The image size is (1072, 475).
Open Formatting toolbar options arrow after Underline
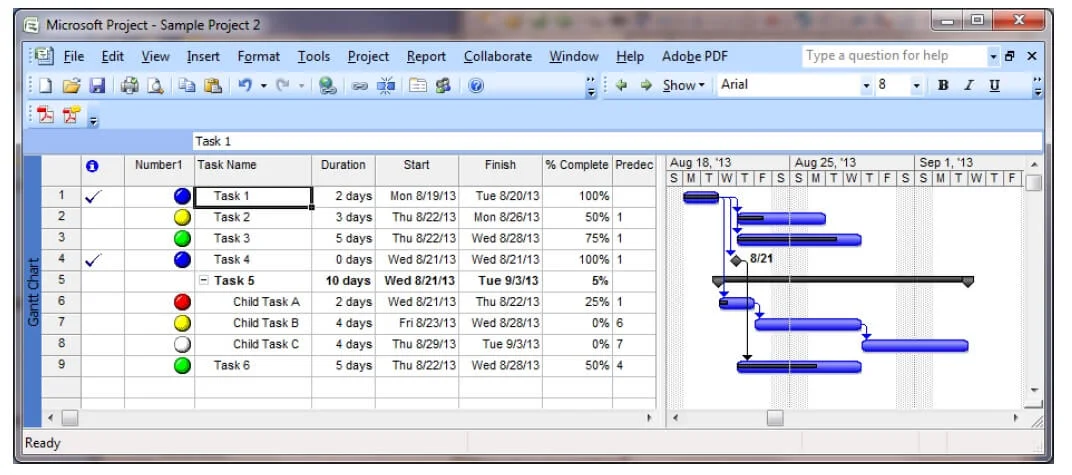pos(1038,86)
